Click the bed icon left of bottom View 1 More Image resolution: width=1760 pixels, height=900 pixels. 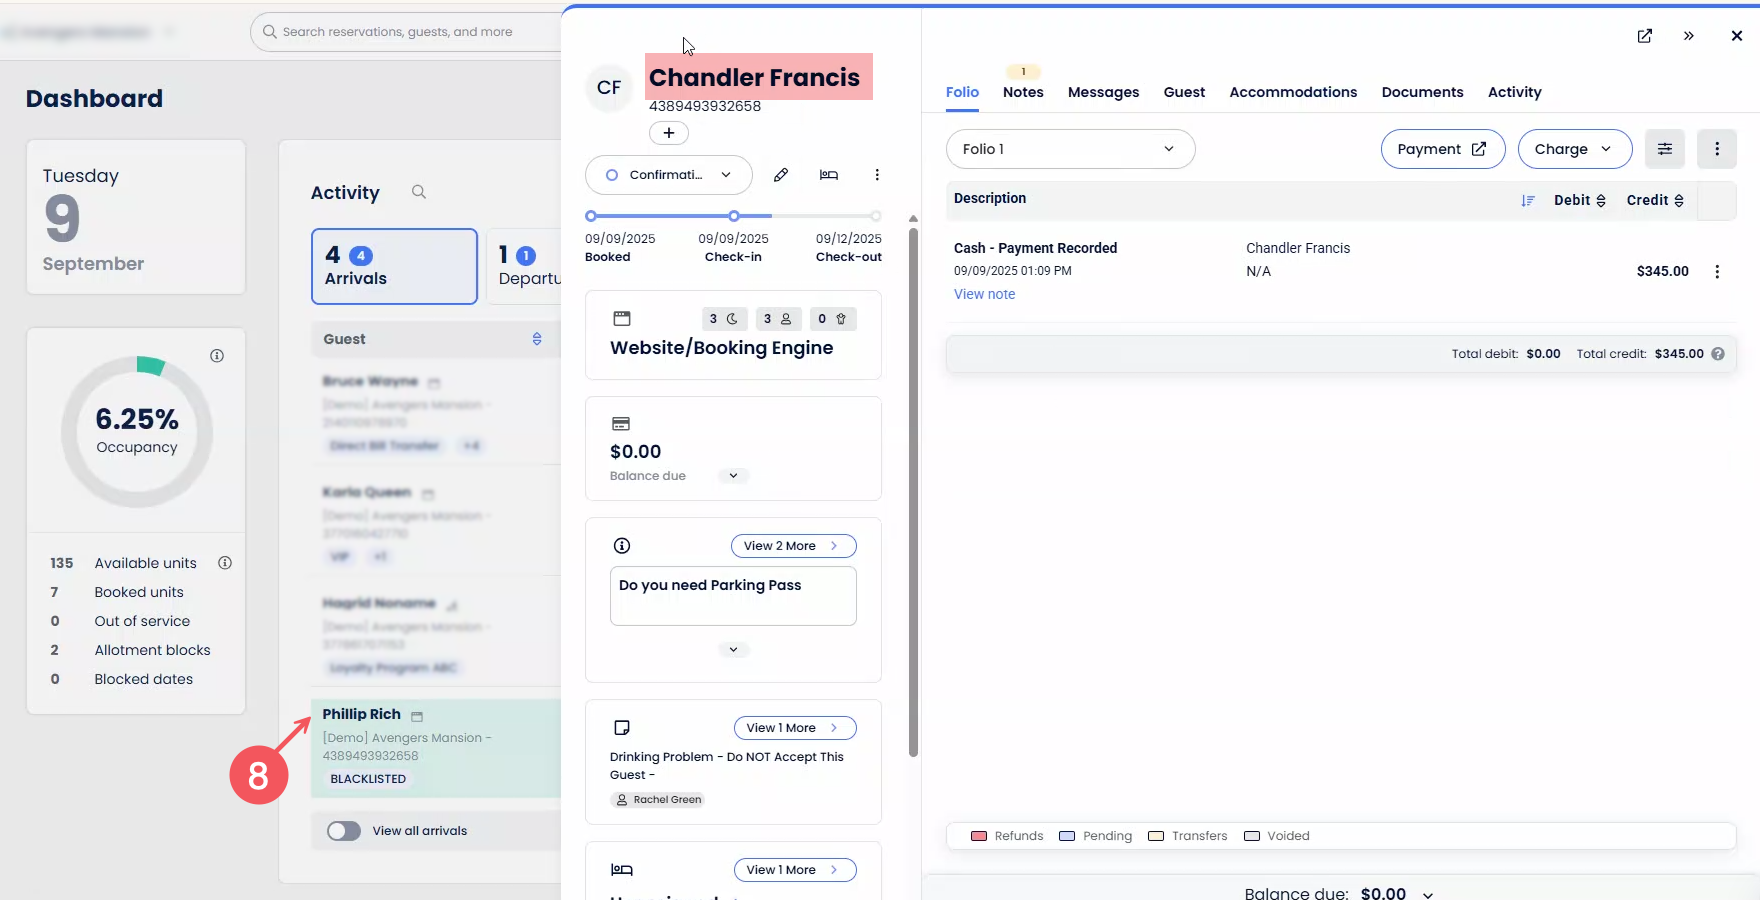click(x=622, y=870)
